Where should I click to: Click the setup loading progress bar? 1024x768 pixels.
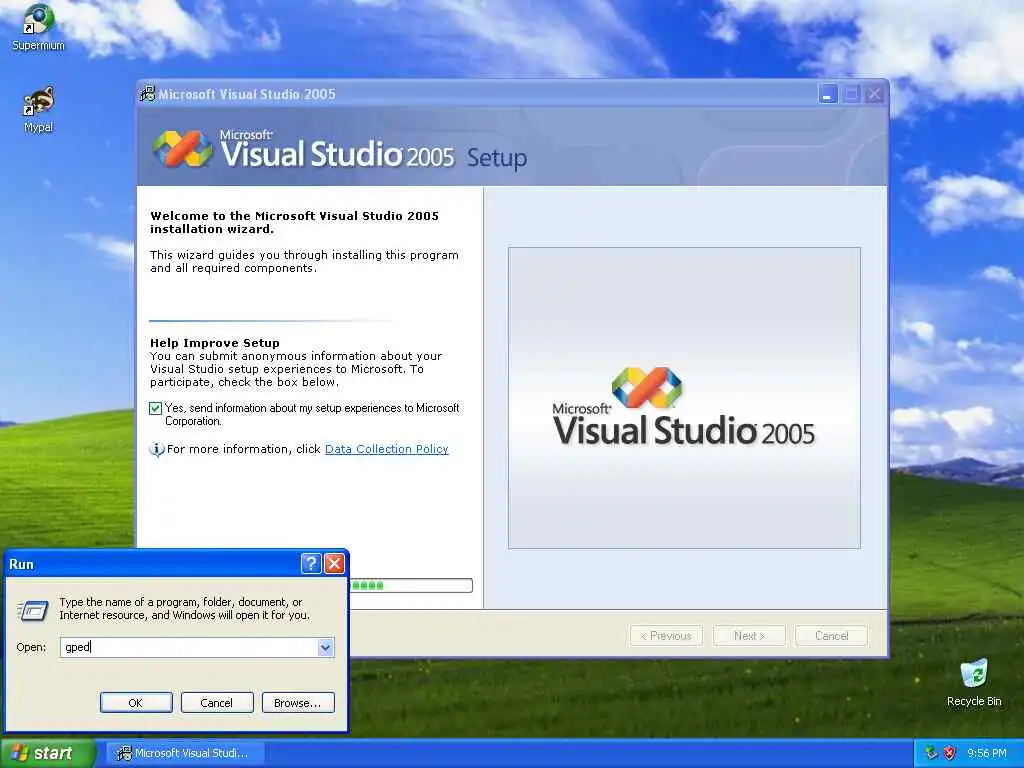point(411,585)
